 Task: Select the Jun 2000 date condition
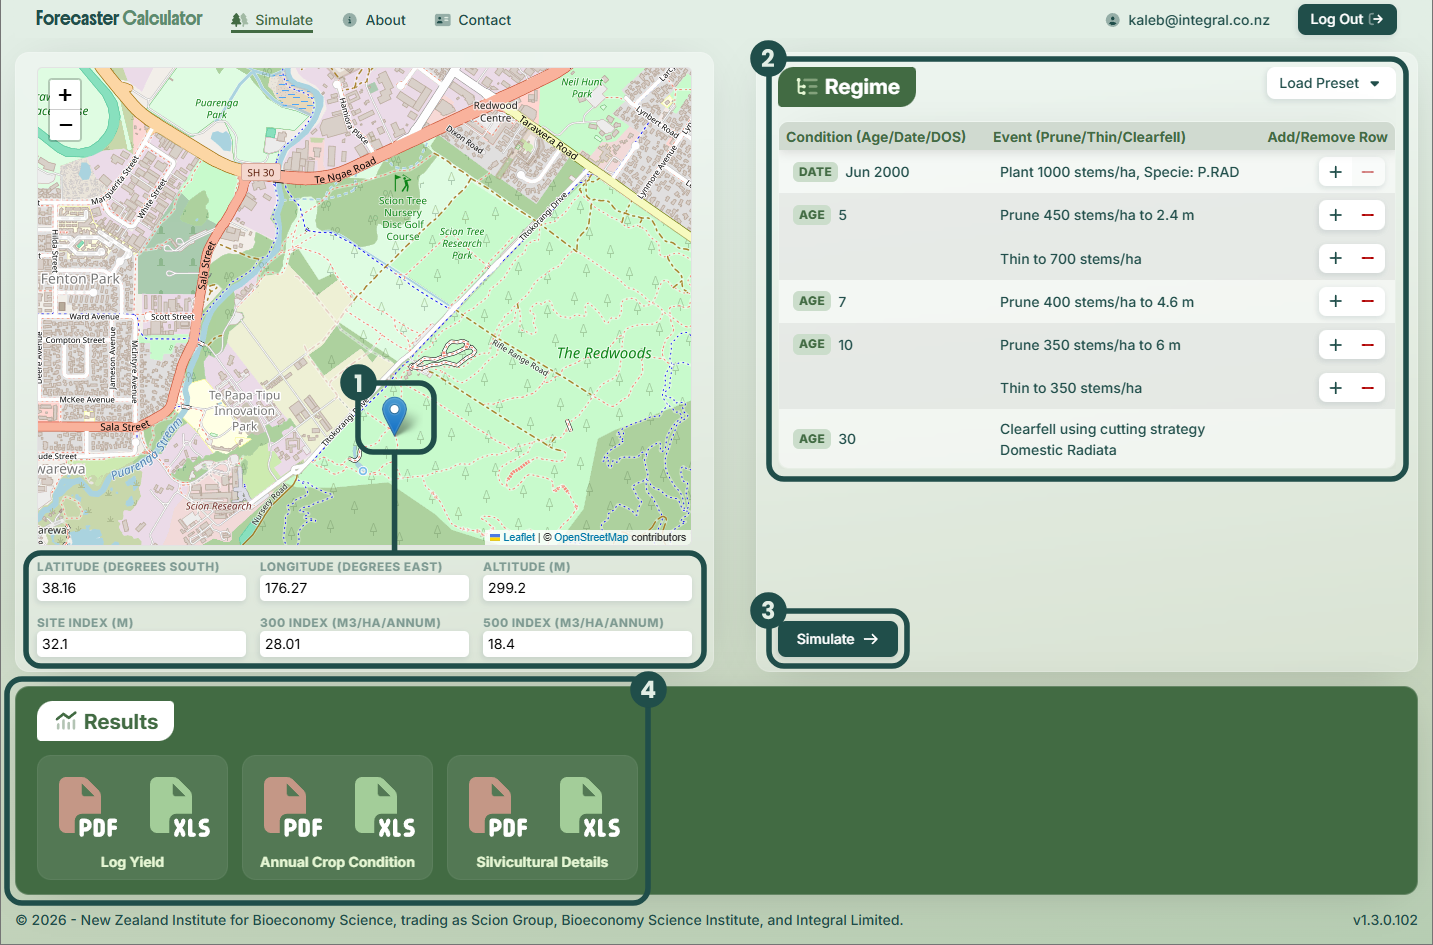[x=852, y=172]
